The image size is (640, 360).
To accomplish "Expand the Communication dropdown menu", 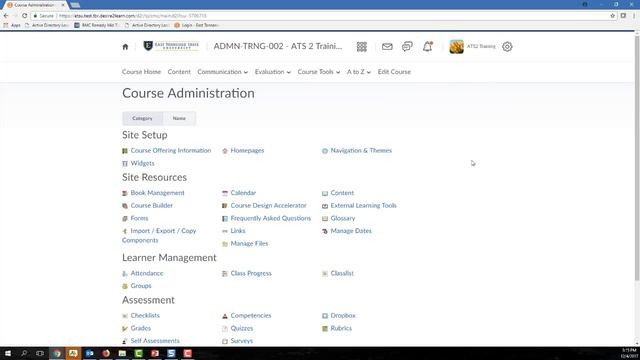I will click(222, 72).
